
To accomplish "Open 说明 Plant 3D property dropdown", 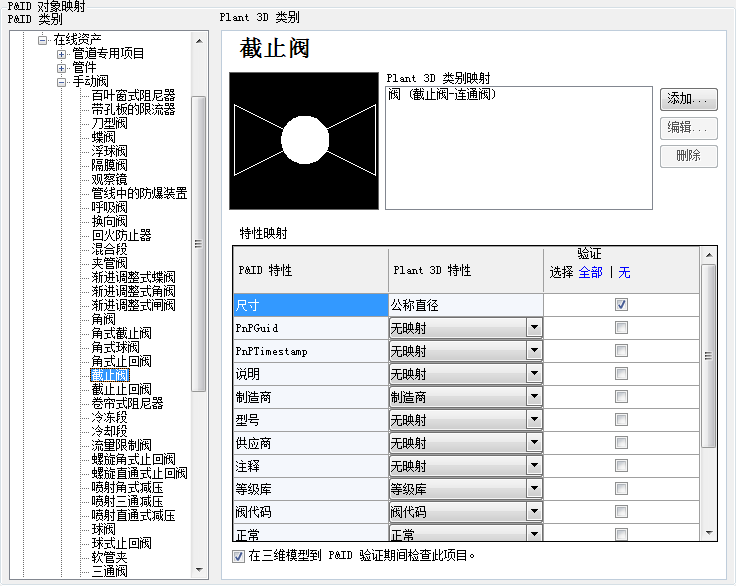I will pos(534,374).
